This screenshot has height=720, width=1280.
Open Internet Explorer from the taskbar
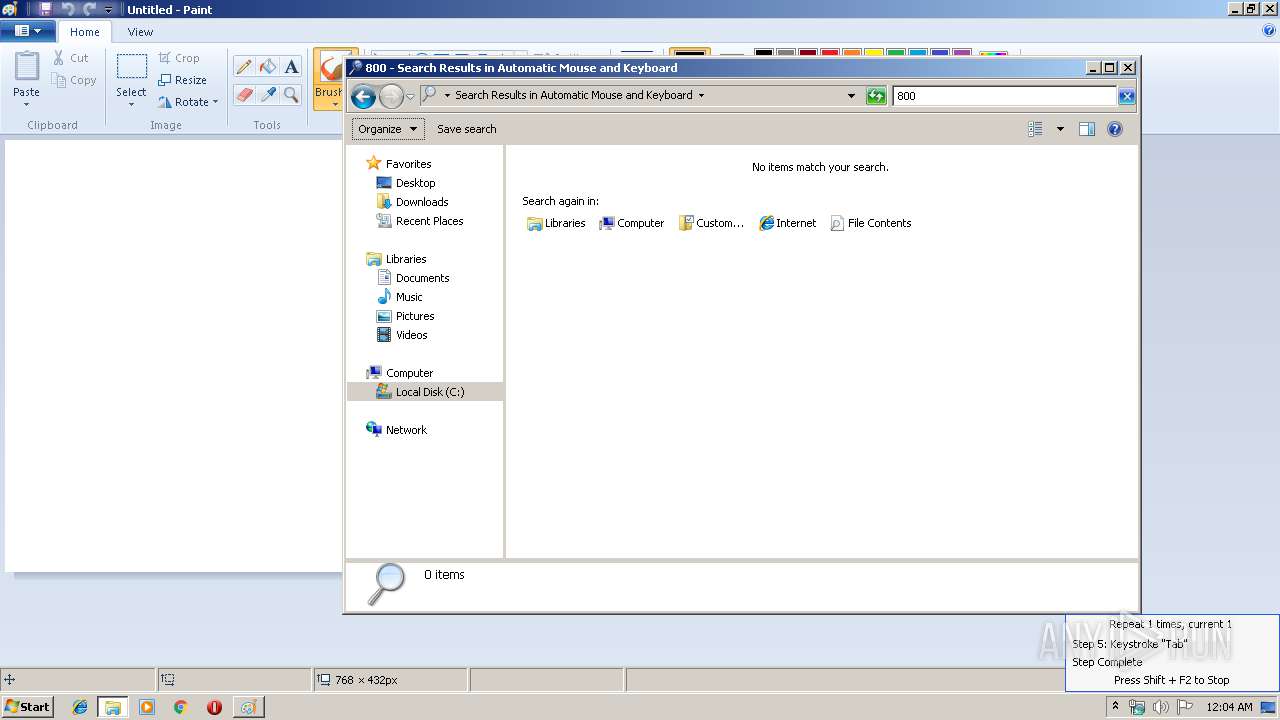80,707
